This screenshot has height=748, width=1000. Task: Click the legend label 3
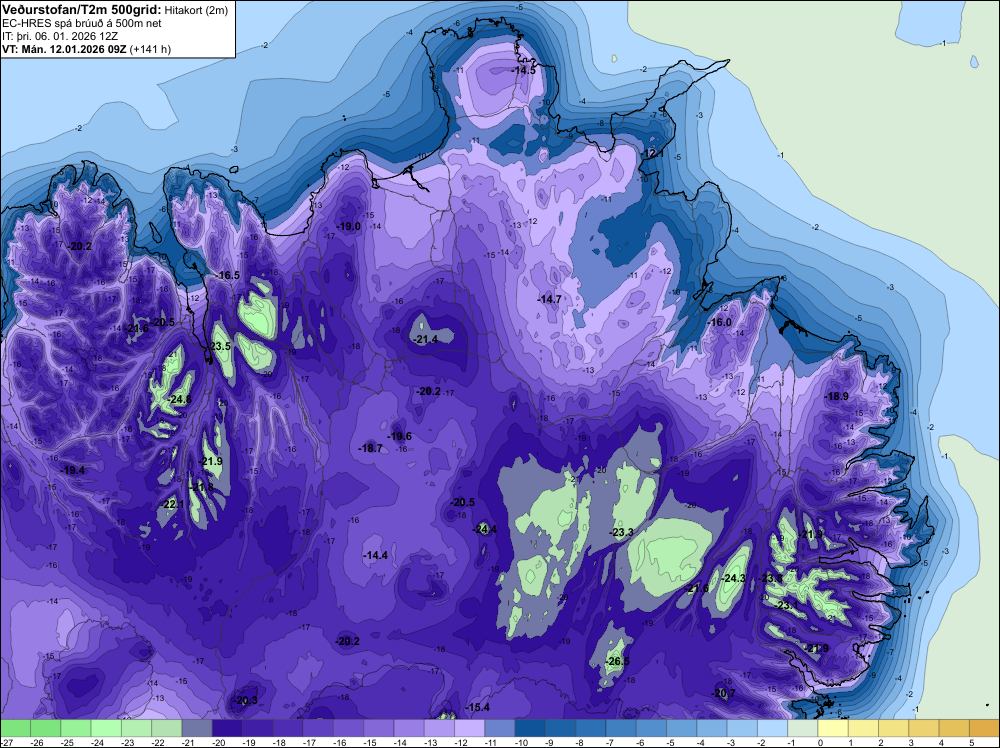tap(911, 742)
